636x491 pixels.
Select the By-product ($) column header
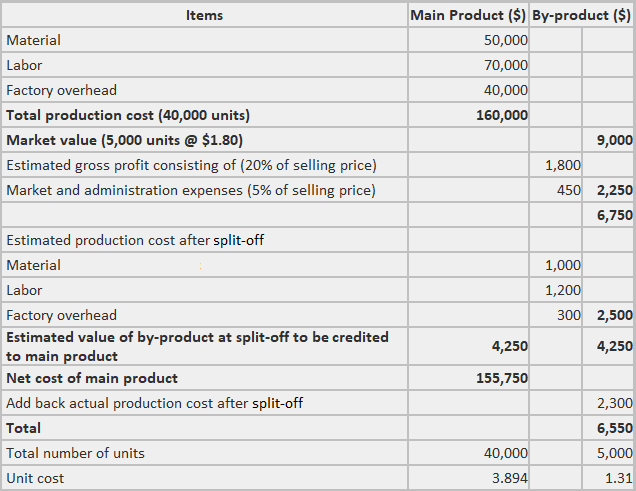pyautogui.click(x=582, y=15)
